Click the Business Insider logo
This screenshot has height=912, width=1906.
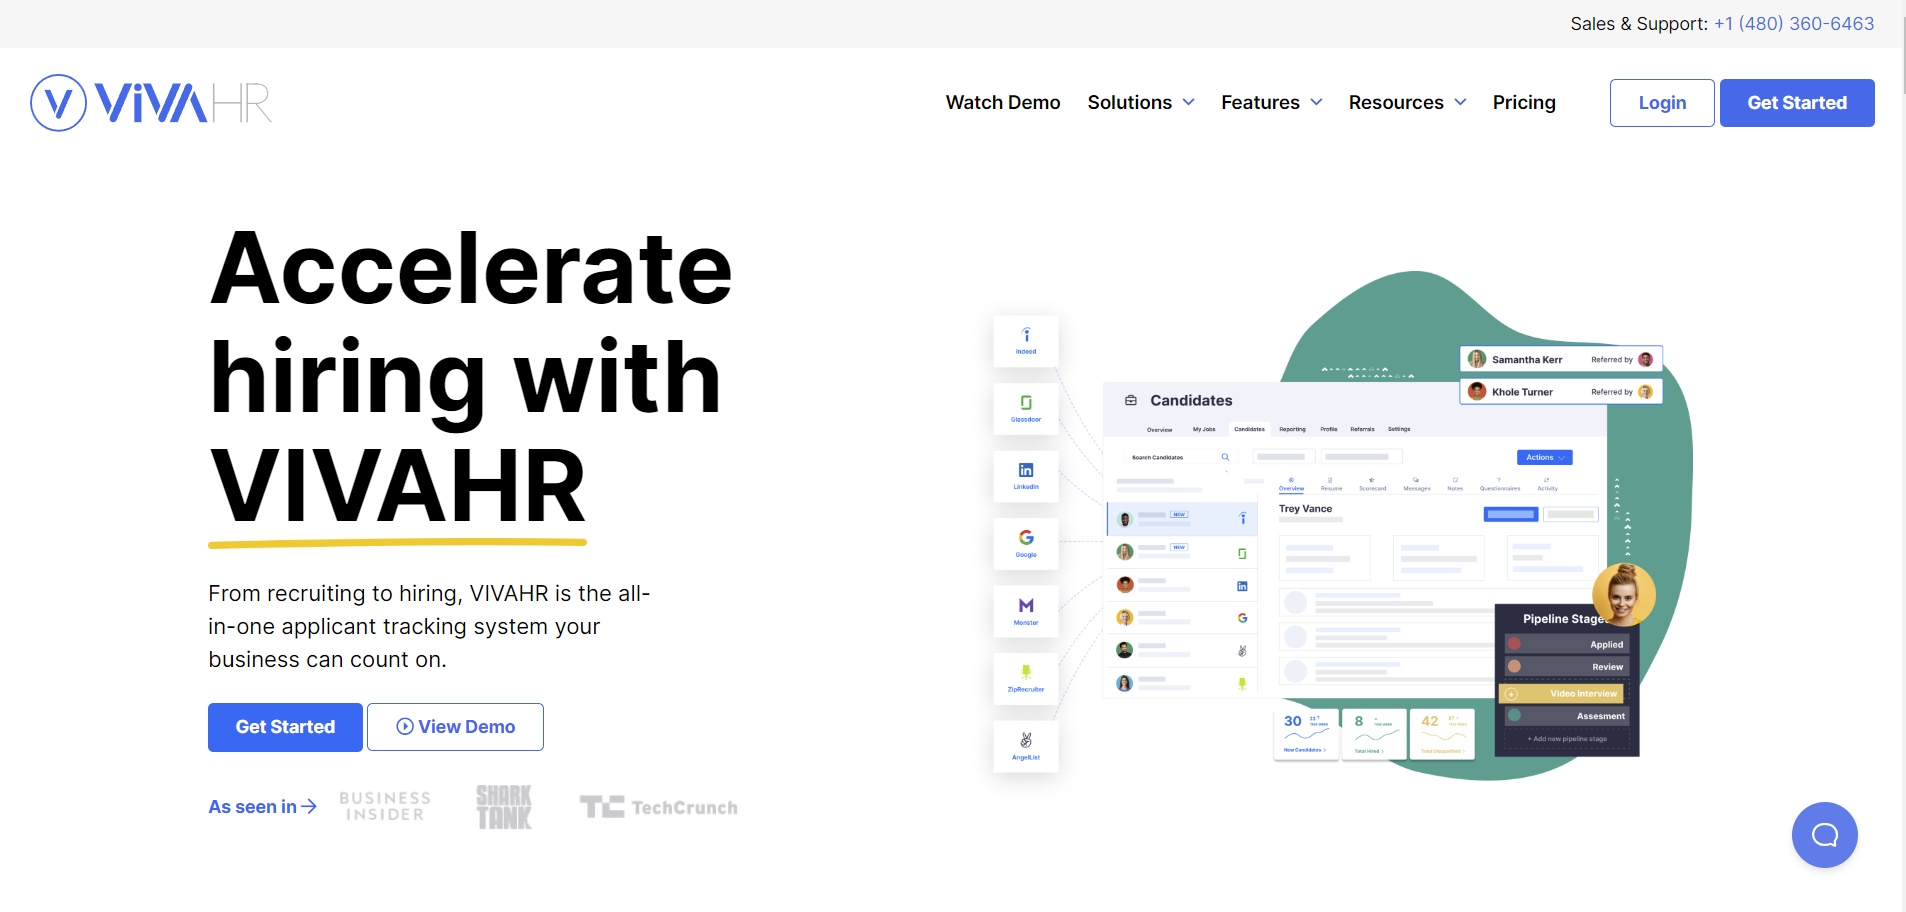click(x=385, y=807)
